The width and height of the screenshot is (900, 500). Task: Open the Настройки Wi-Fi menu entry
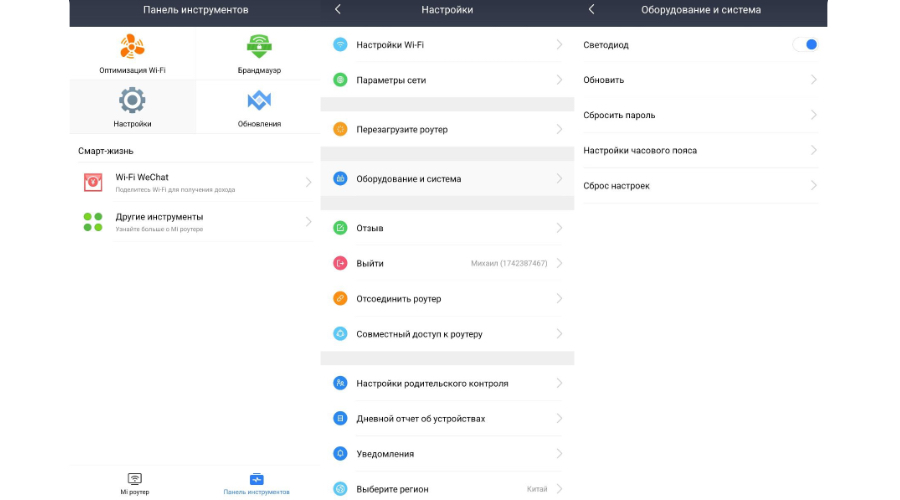(447, 44)
